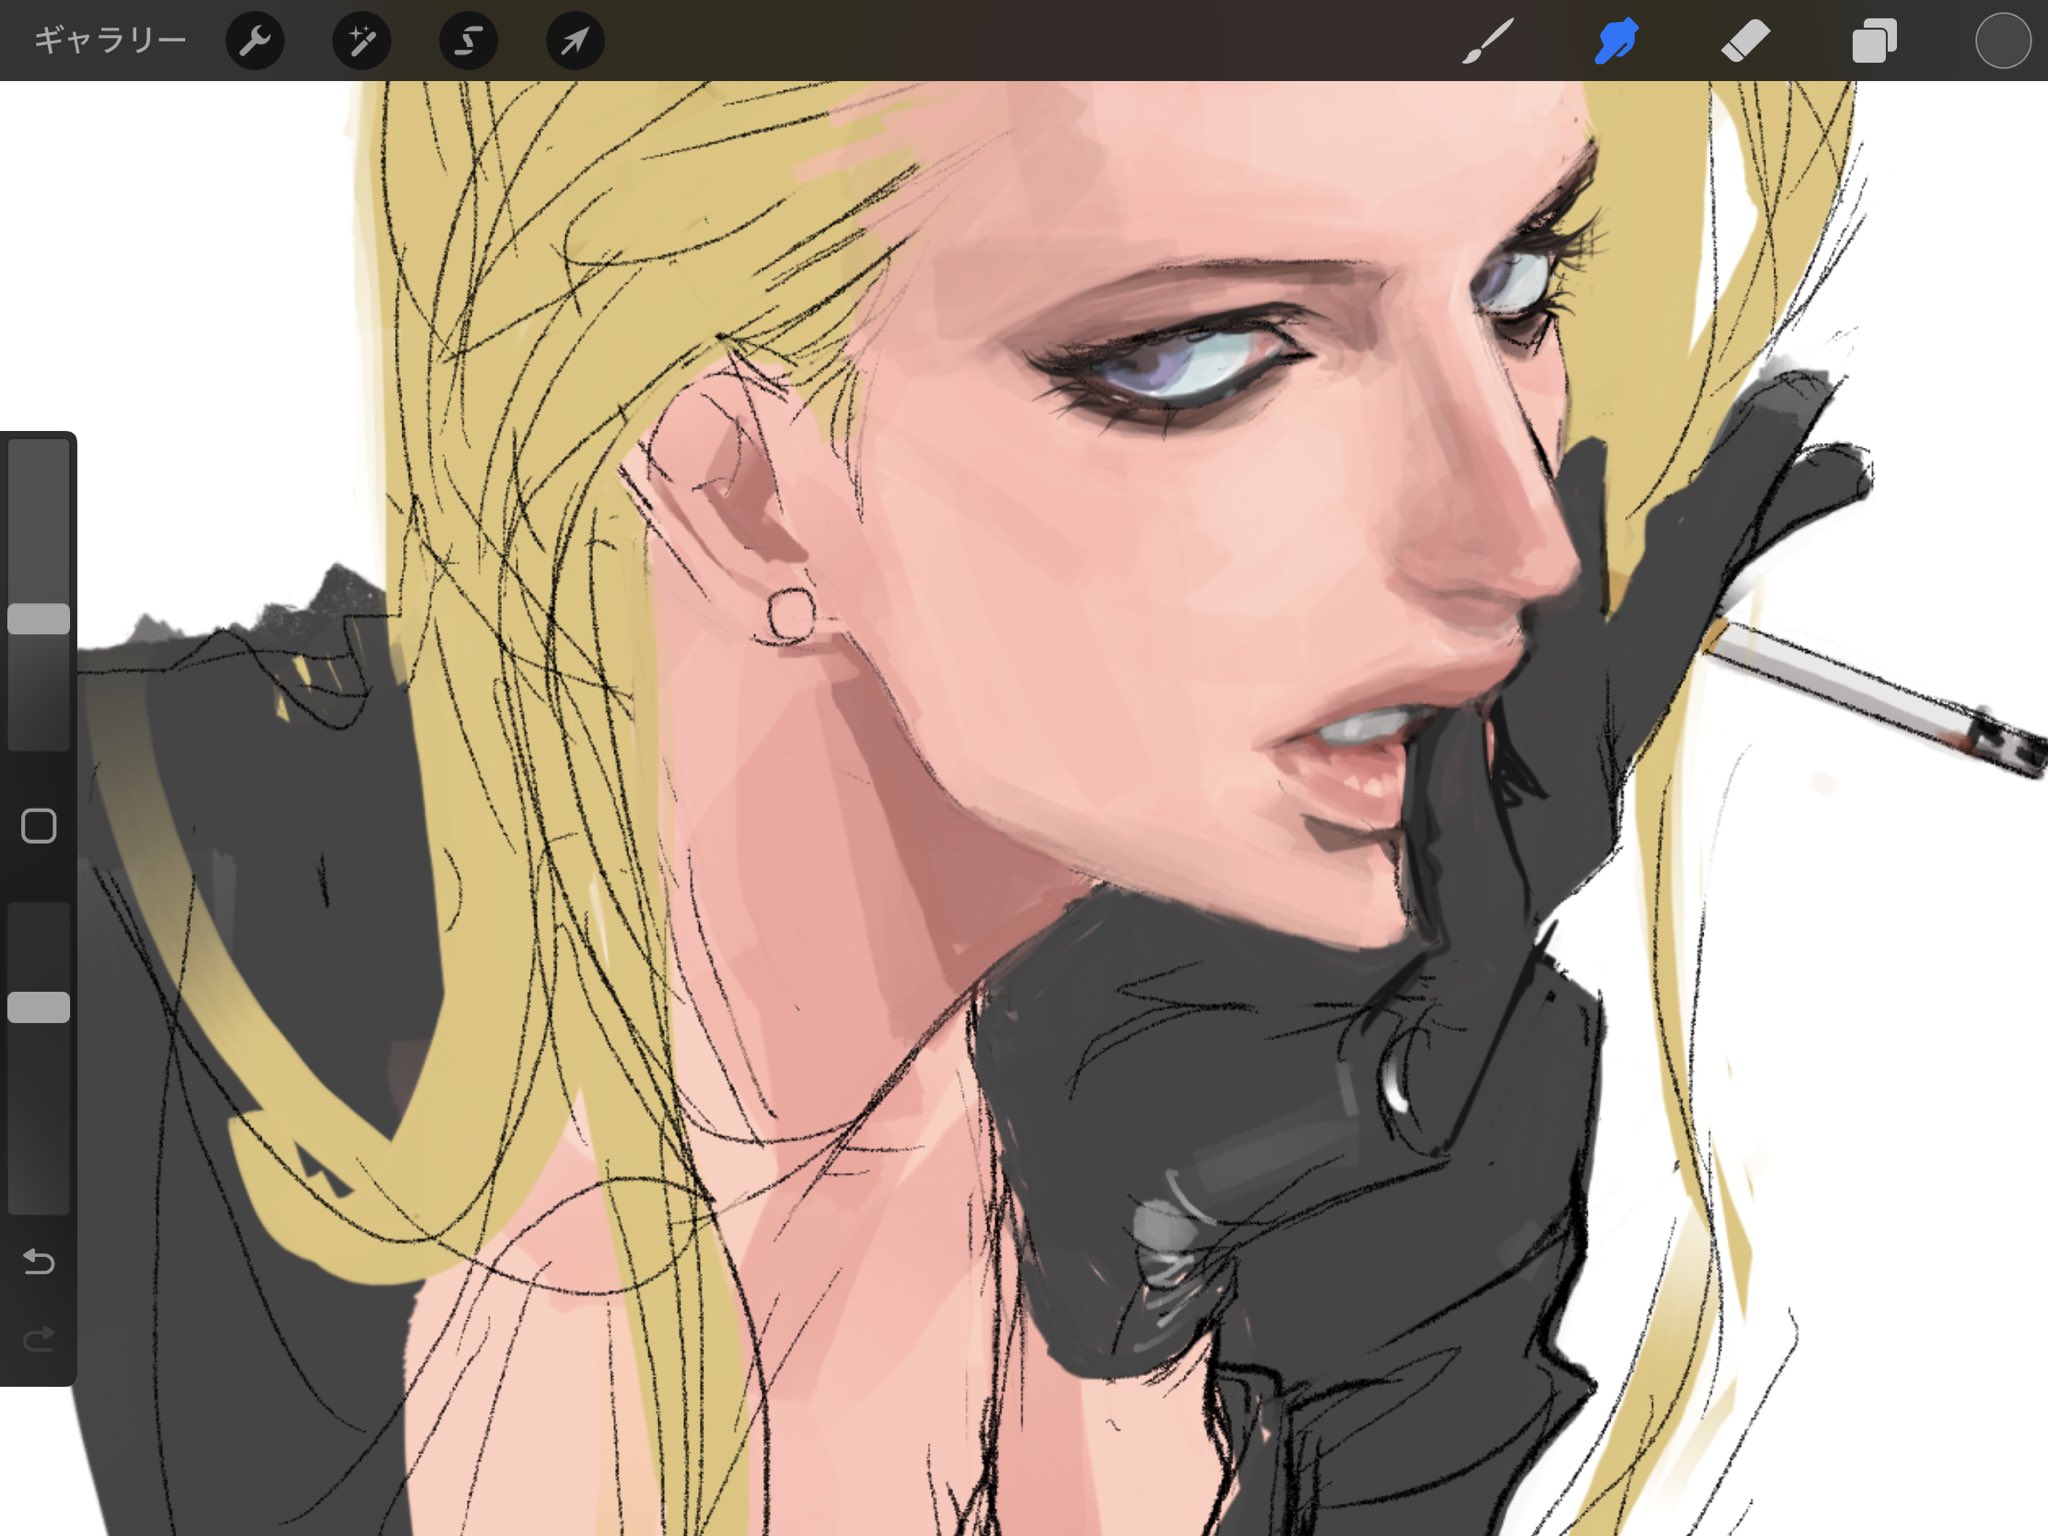Activate the Selection S-shaped tool
Screen dimensions: 2048x1536
(x=468, y=41)
